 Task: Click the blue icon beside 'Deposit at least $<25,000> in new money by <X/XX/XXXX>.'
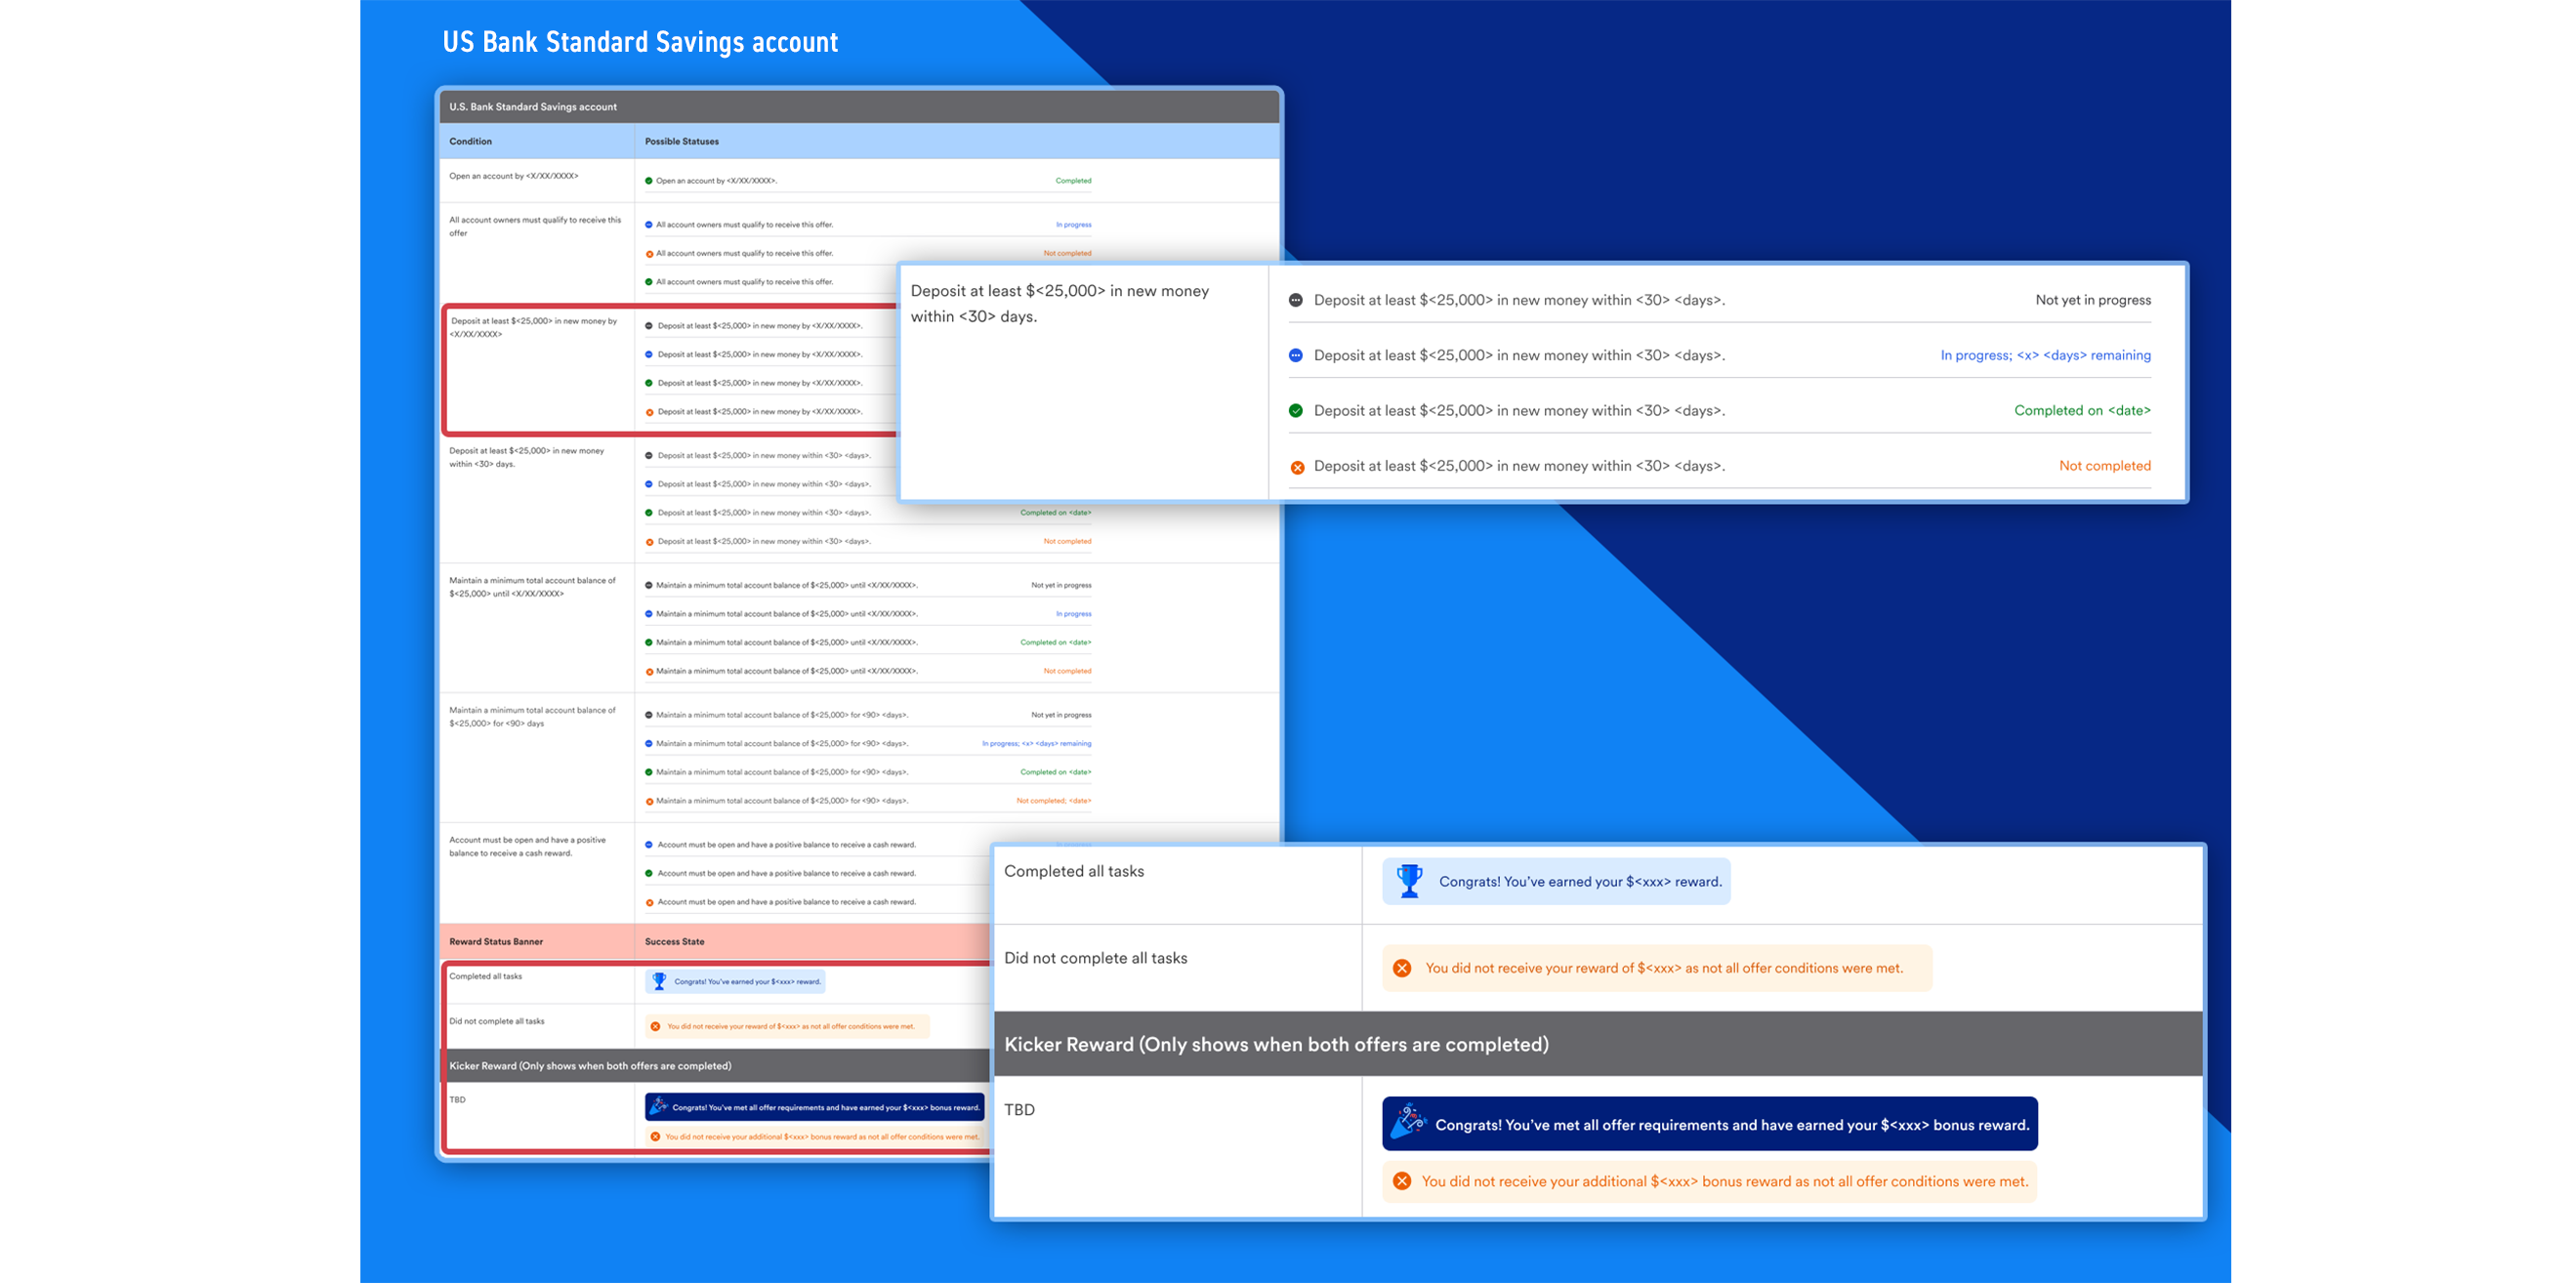click(649, 355)
